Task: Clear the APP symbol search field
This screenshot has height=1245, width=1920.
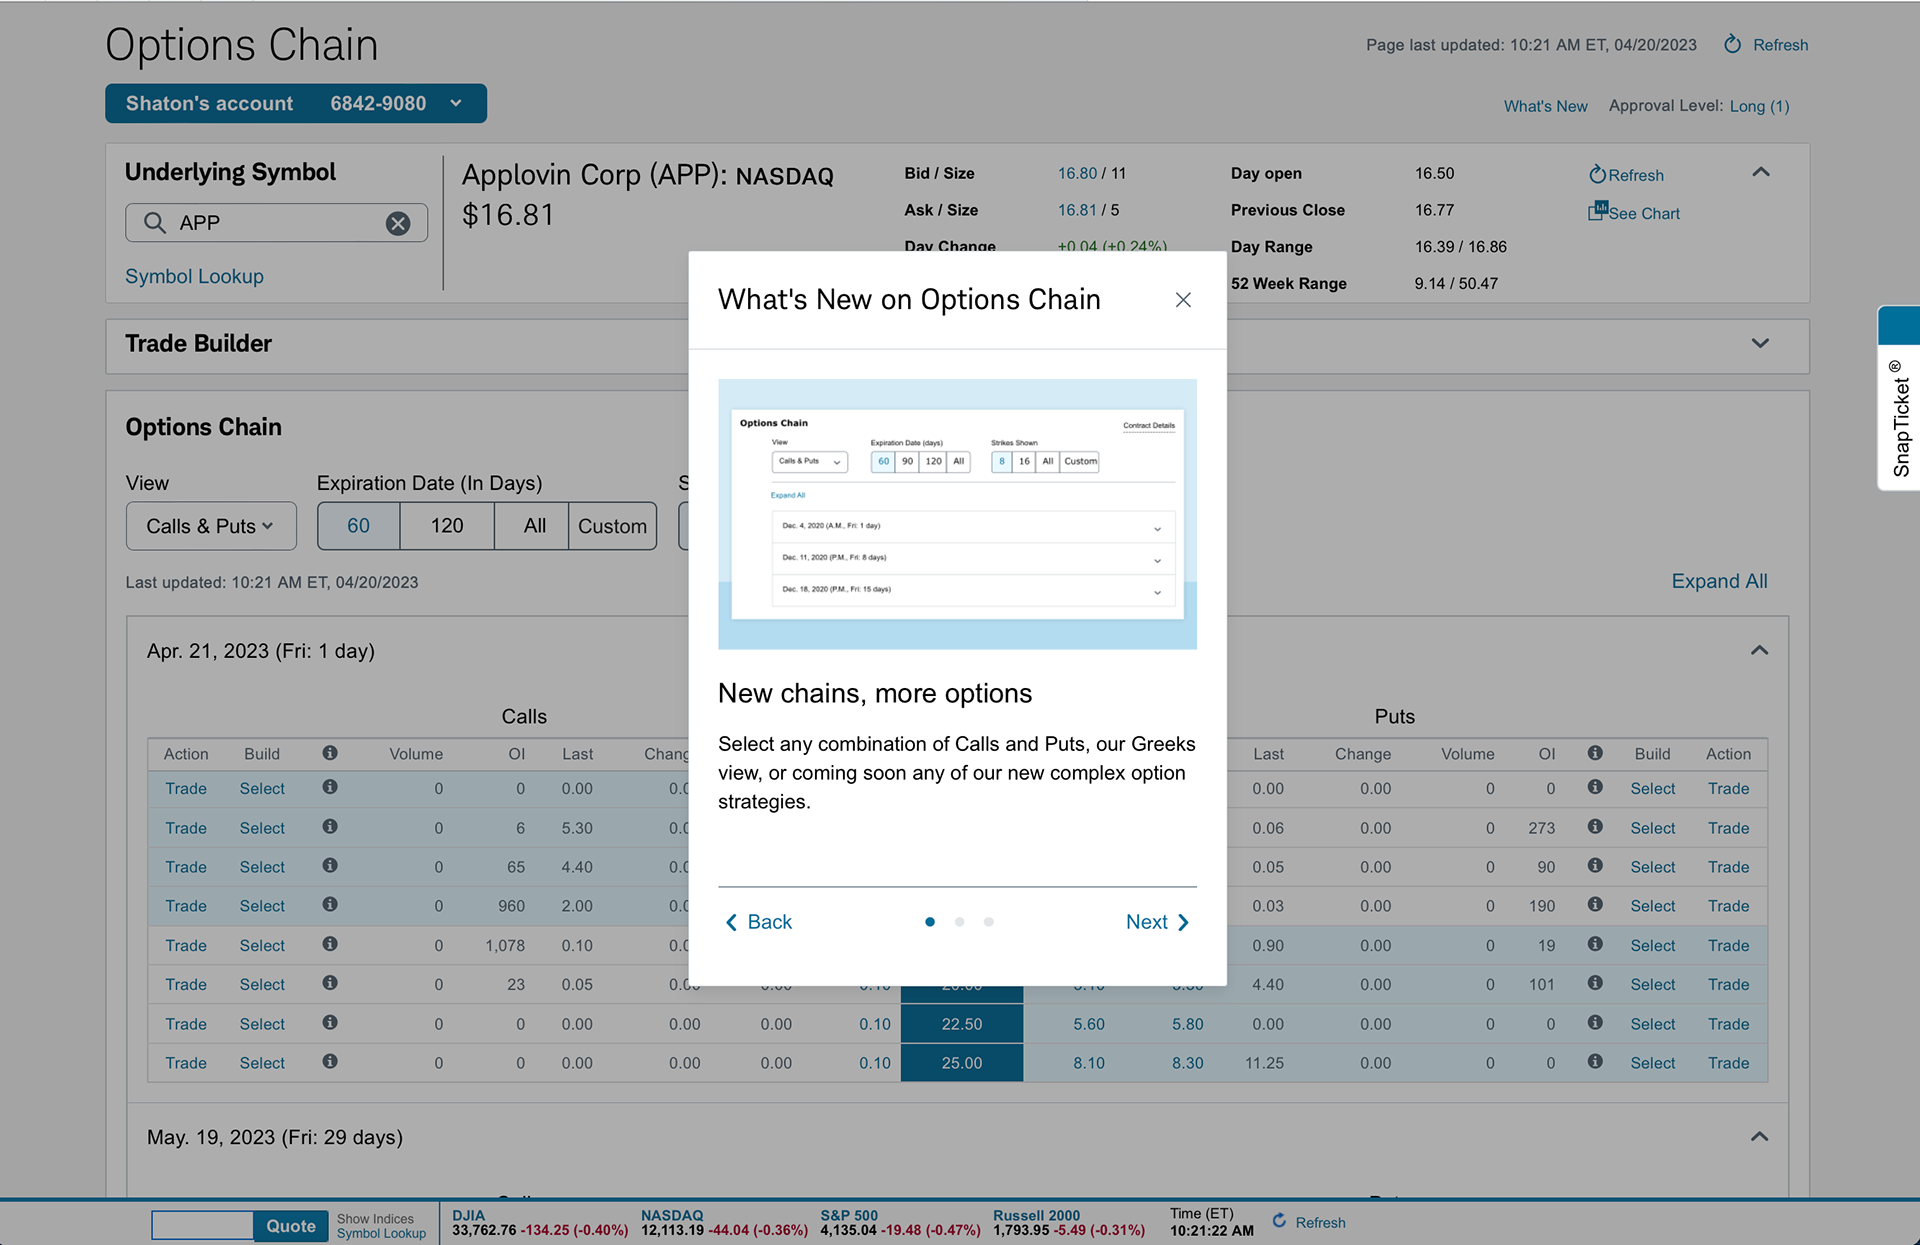Action: pos(398,223)
